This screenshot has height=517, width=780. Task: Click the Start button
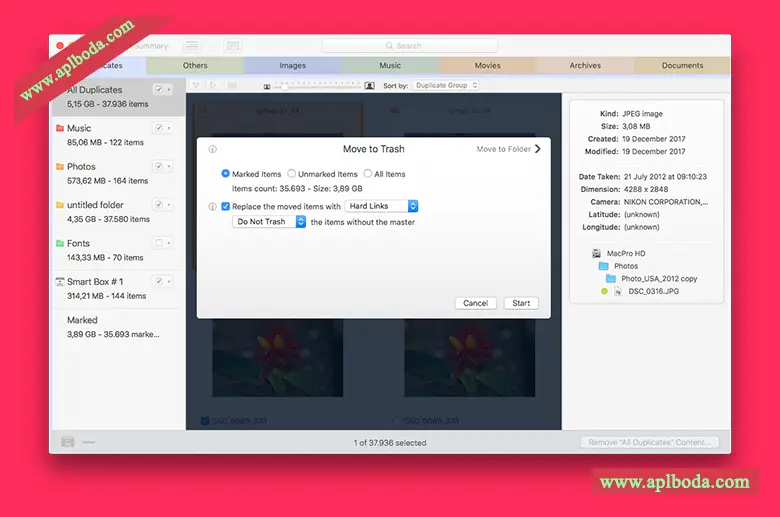tap(521, 303)
